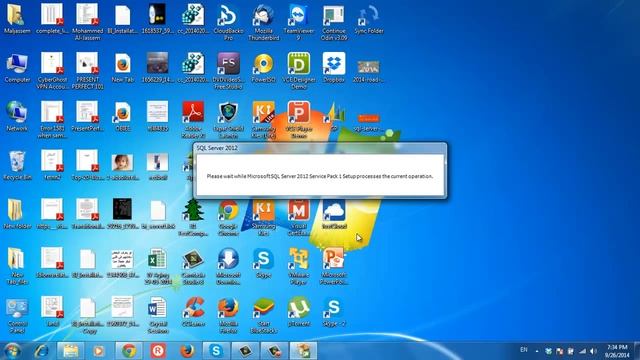Launch CloudBacko Pro shortcut
This screenshot has width=640, height=360.
pyautogui.click(x=228, y=22)
